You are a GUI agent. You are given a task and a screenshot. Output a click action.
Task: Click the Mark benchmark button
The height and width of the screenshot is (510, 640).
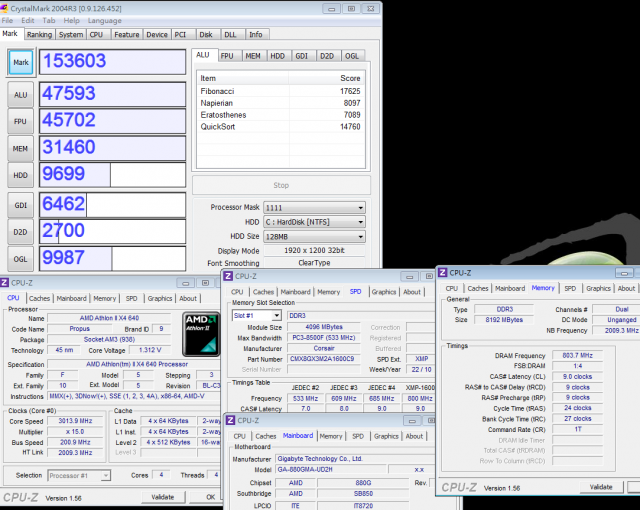(x=20, y=62)
